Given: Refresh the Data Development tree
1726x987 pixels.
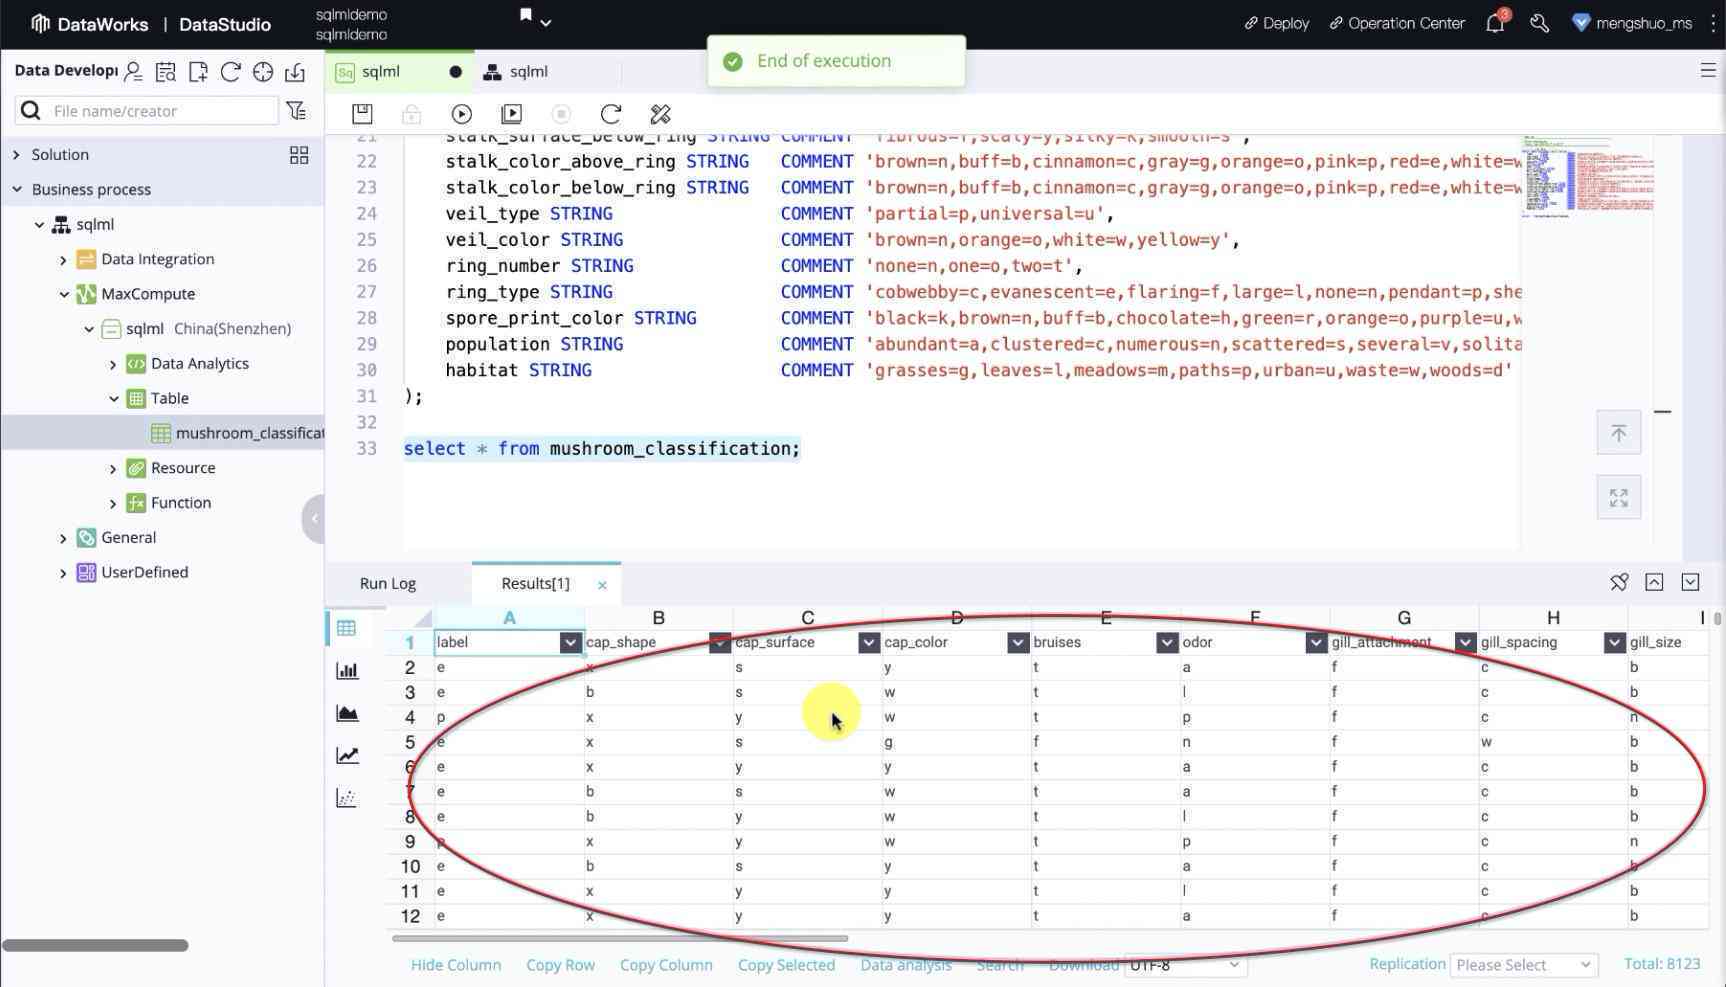Looking at the screenshot, I should pos(230,71).
